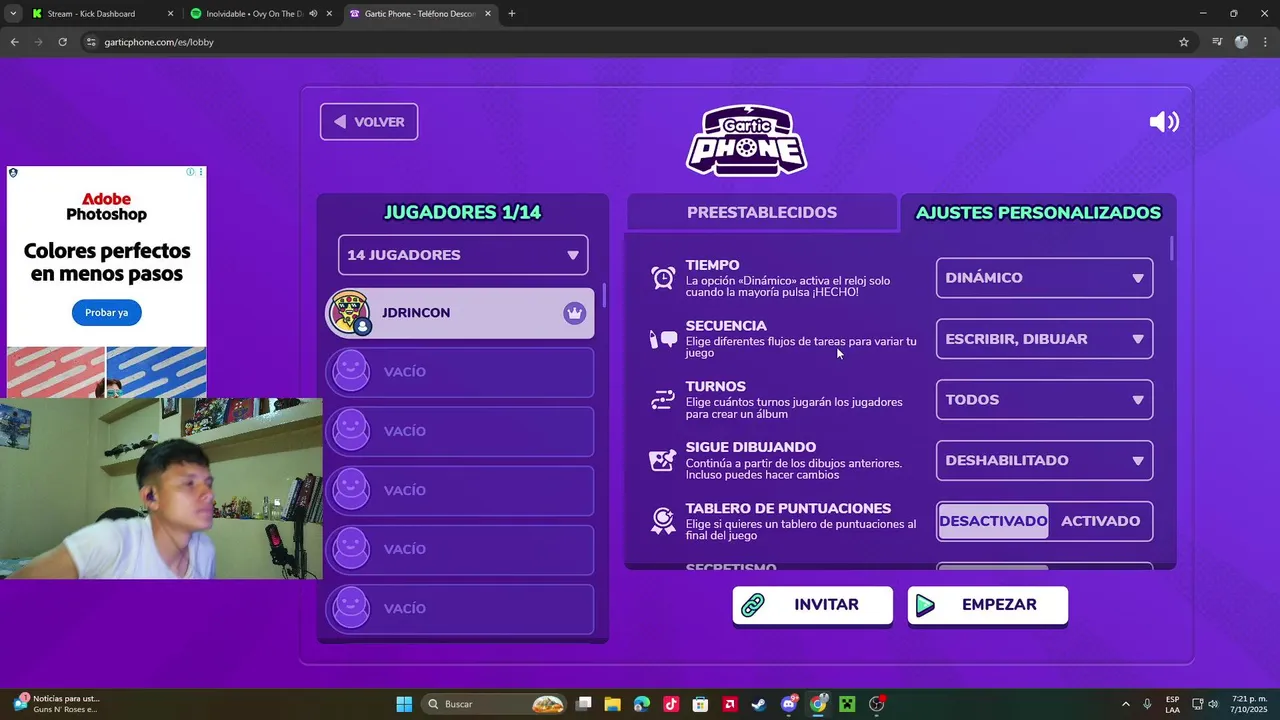Close the Stream - Kick Dashboard tab

click(170, 14)
